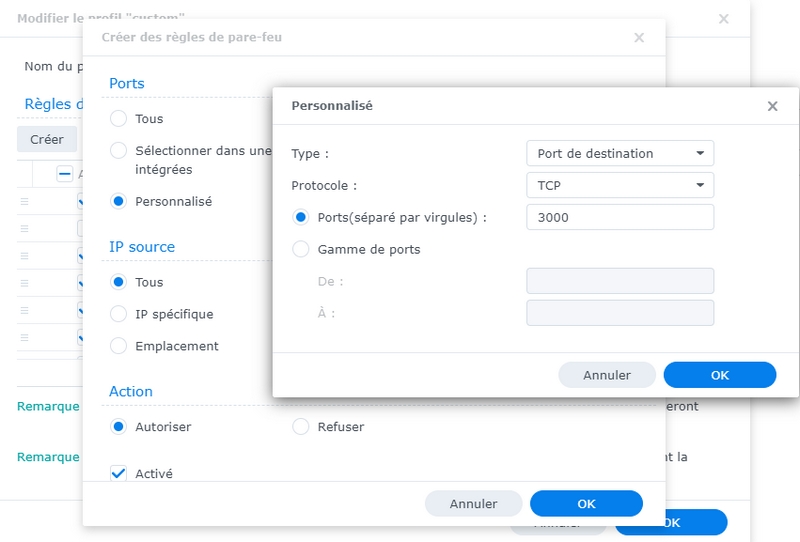Select the Refuser action radio button
The height and width of the screenshot is (542, 800).
[301, 427]
